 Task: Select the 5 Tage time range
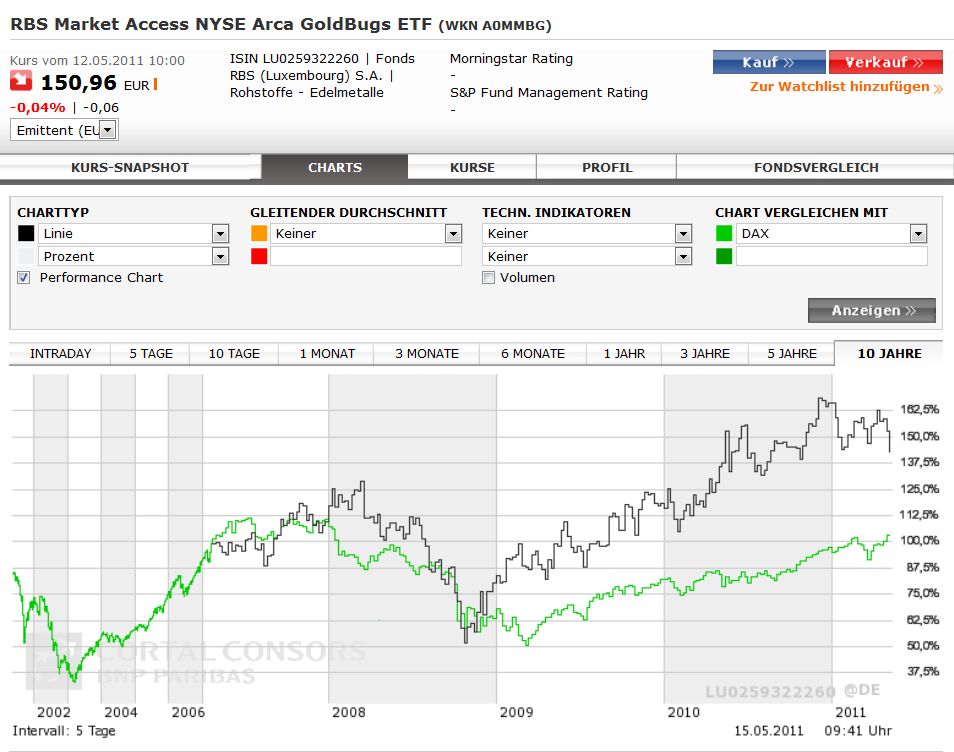[151, 353]
